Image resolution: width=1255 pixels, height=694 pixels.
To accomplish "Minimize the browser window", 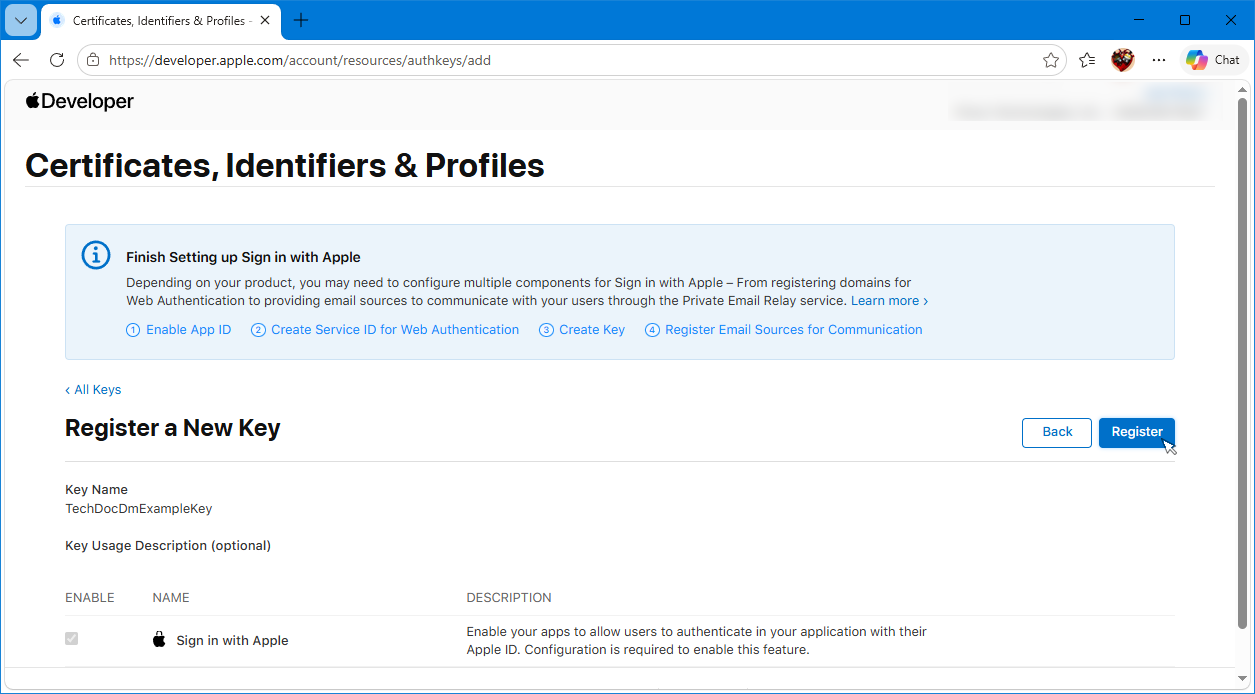I will 1139,20.
